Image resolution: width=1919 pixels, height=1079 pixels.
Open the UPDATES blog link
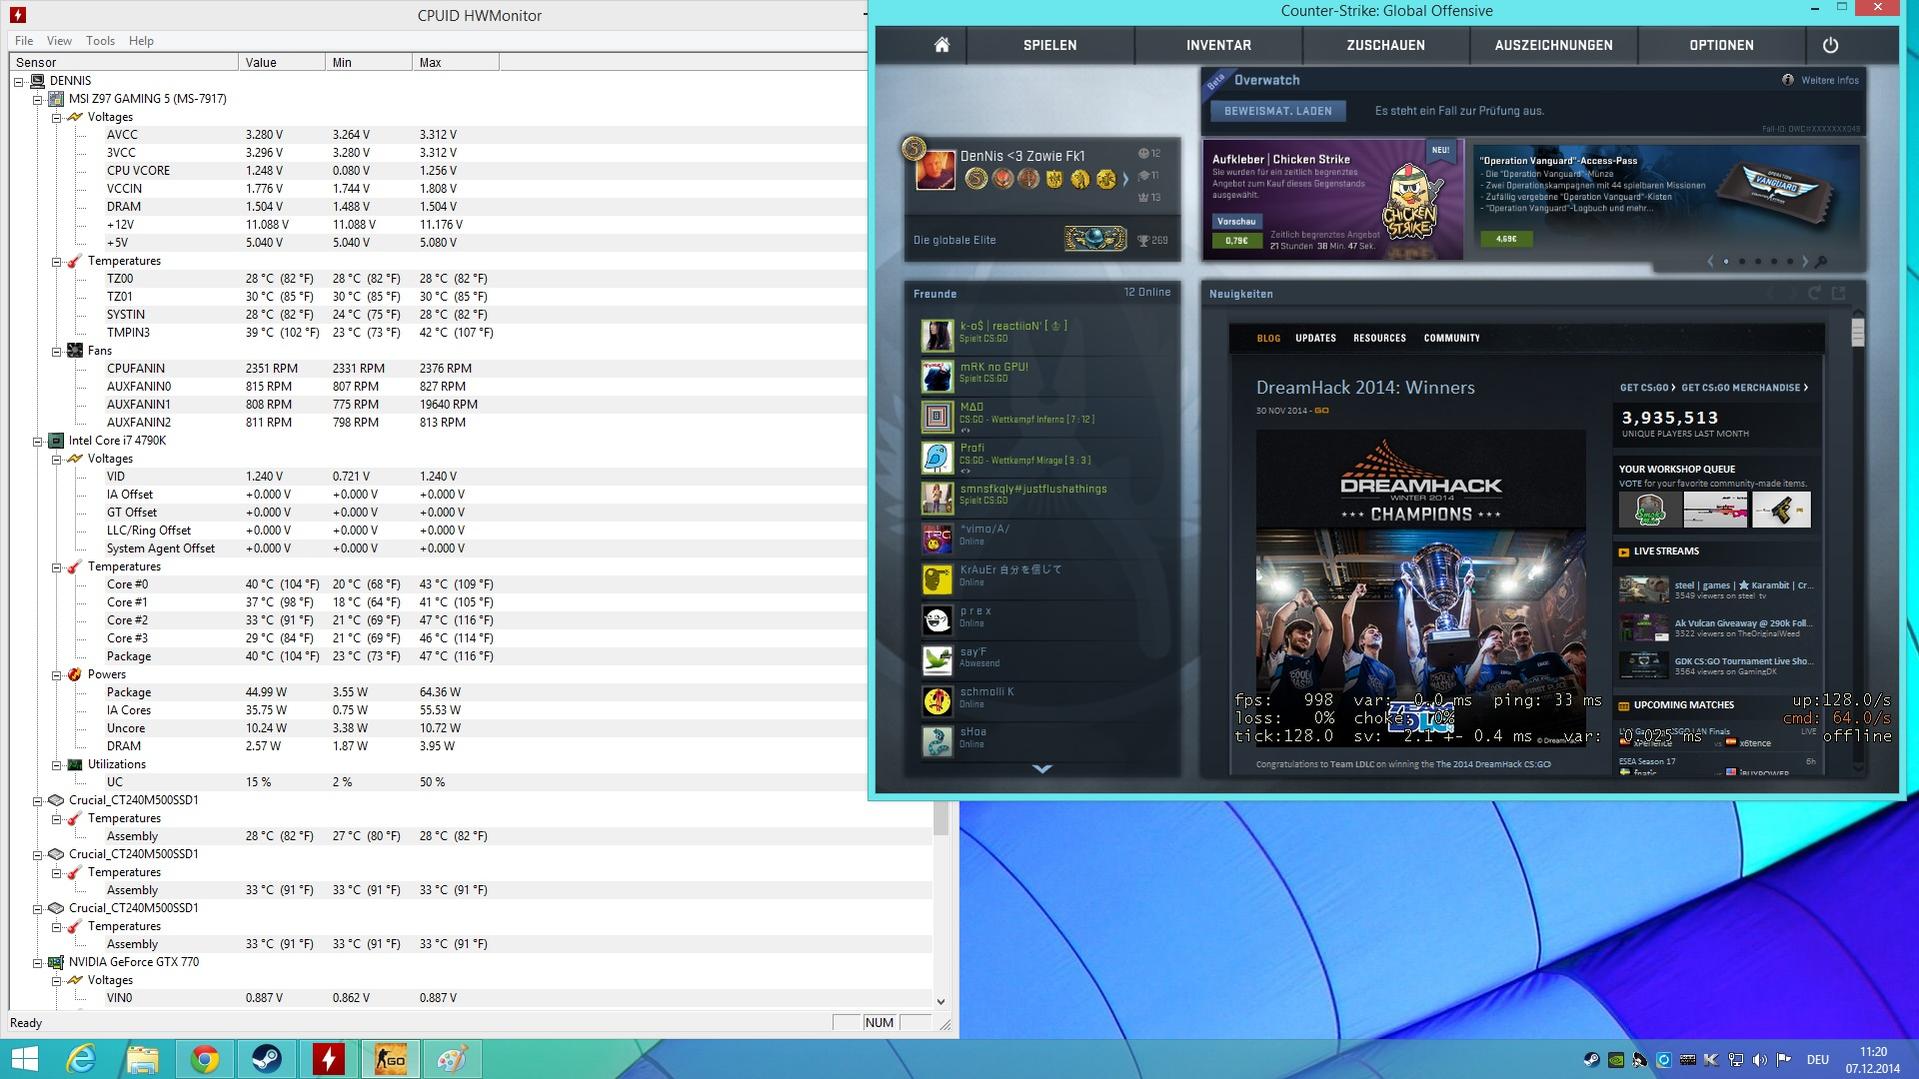(x=1315, y=338)
